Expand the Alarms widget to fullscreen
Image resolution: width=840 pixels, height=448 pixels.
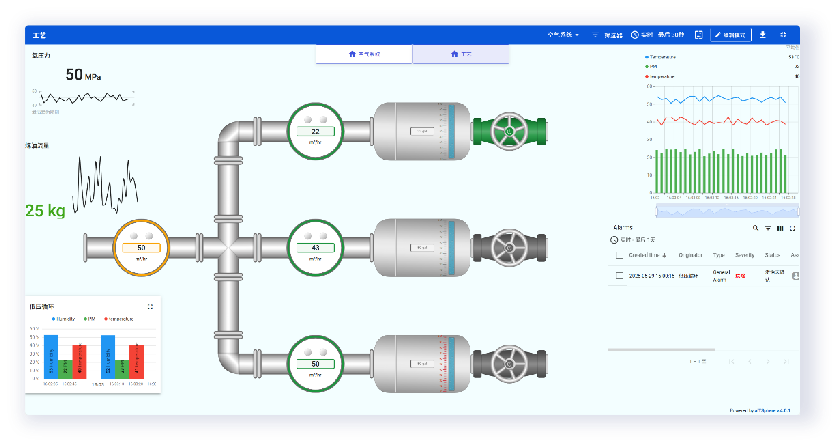792,228
